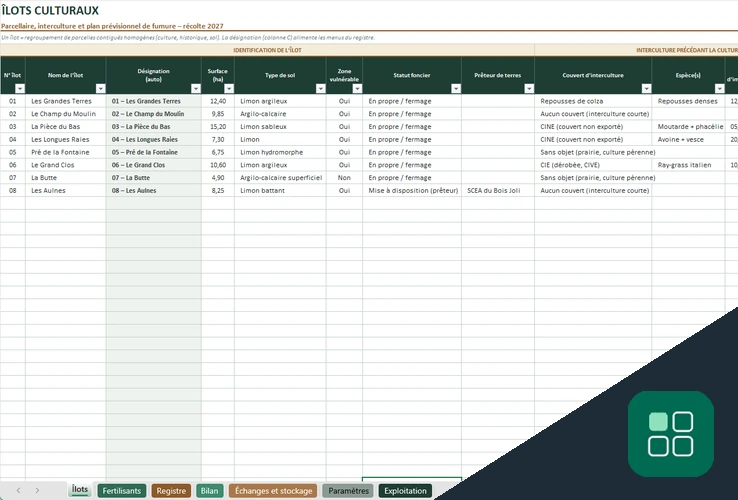Select designation '06 – Le Grand Clos'
Screen dimensions: 738x500
point(154,165)
